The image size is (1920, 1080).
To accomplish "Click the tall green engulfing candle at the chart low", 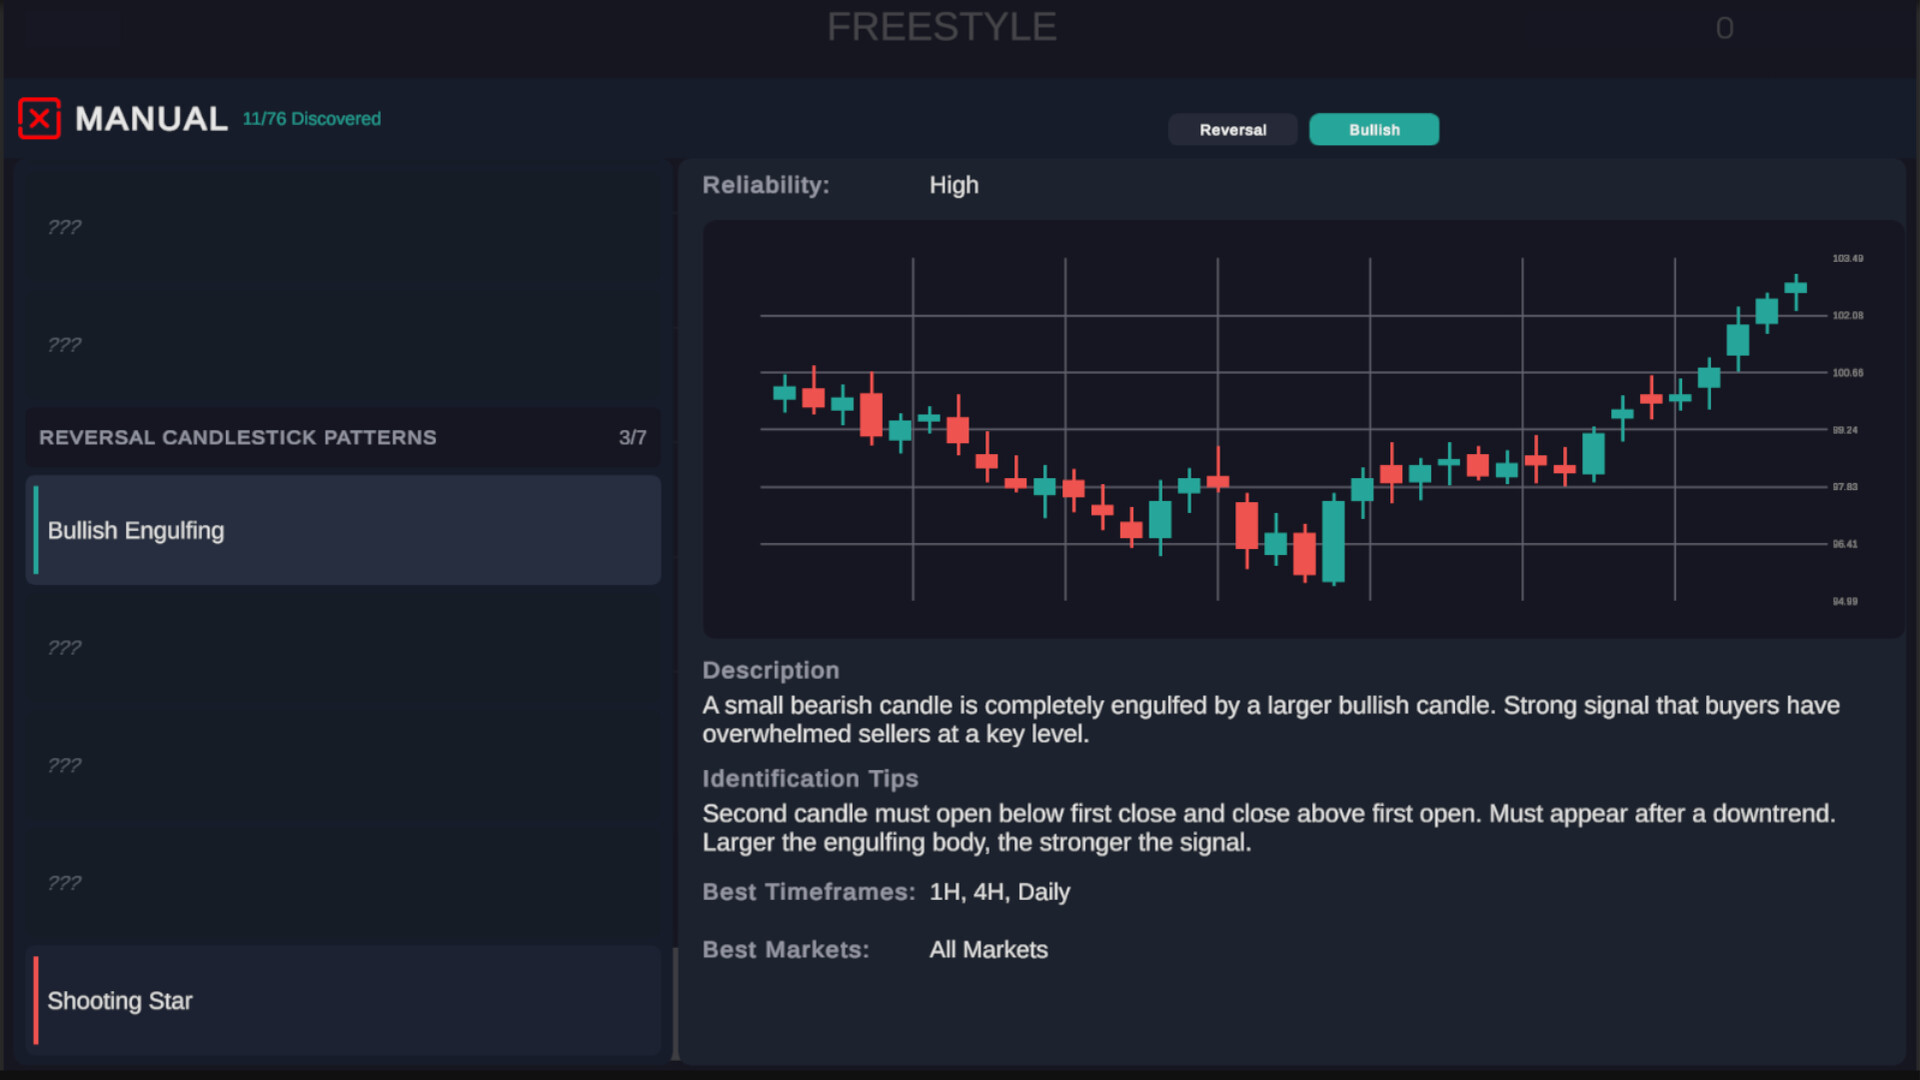I will 1333,540.
